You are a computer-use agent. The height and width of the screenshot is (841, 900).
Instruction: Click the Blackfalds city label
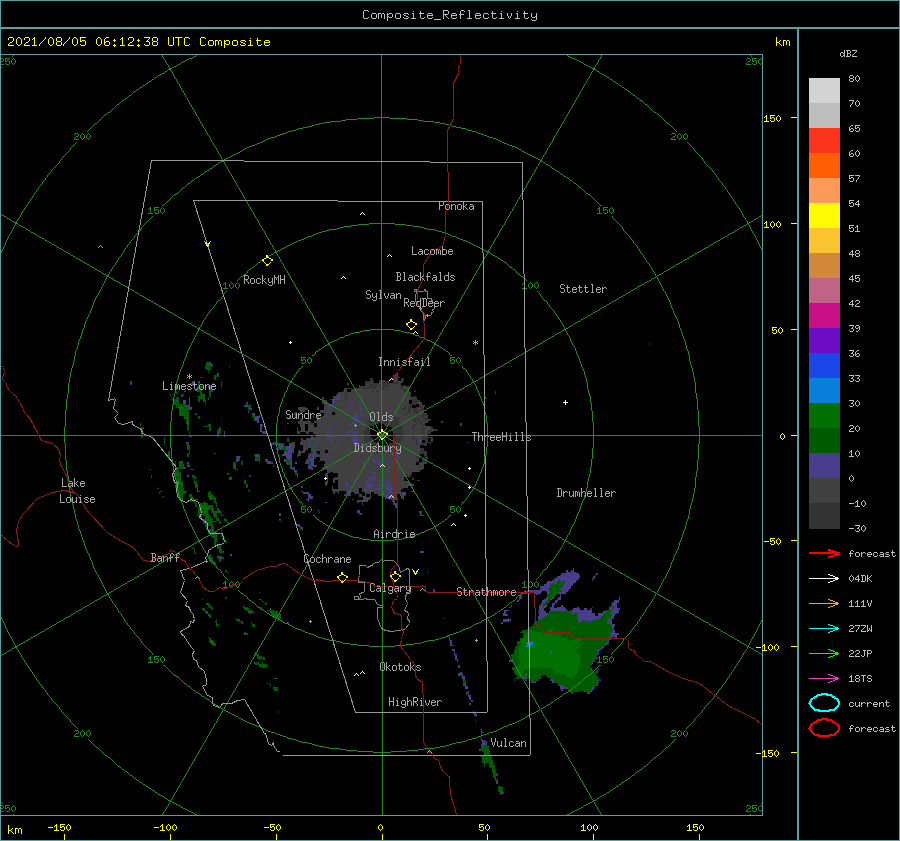[x=425, y=277]
